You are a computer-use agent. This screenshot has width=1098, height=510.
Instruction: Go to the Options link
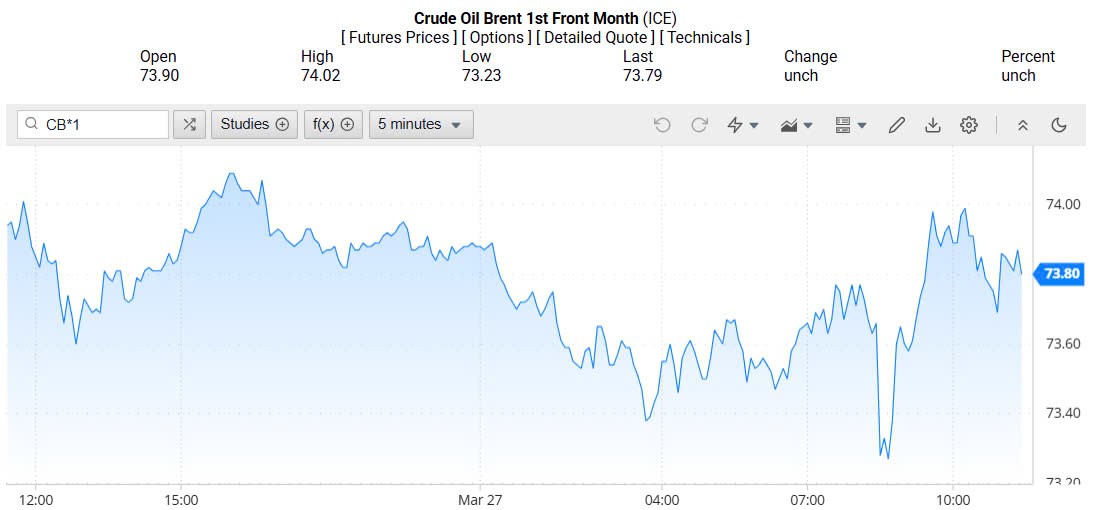point(497,37)
